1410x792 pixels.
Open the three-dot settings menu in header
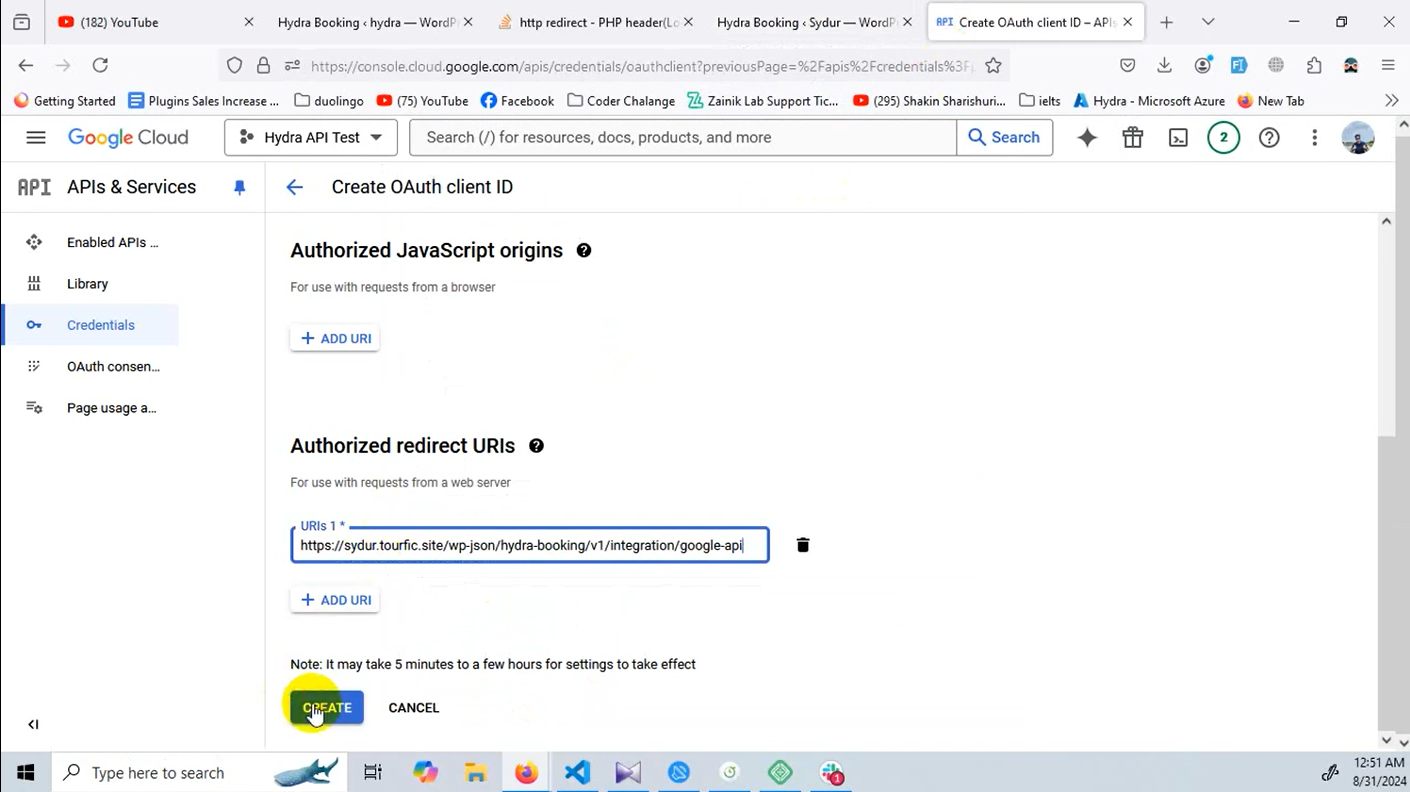1314,138
